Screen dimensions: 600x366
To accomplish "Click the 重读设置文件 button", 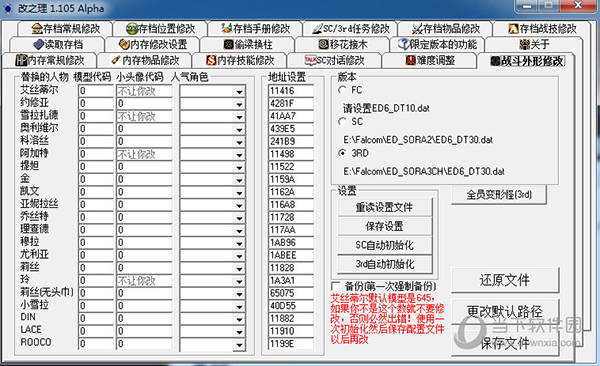I will 385,207.
